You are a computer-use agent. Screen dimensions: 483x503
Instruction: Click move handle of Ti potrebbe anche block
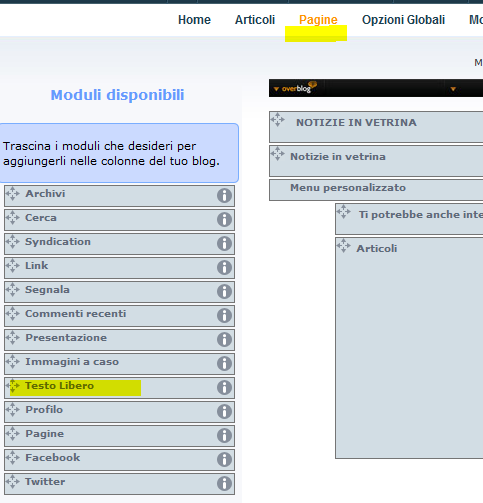344,212
